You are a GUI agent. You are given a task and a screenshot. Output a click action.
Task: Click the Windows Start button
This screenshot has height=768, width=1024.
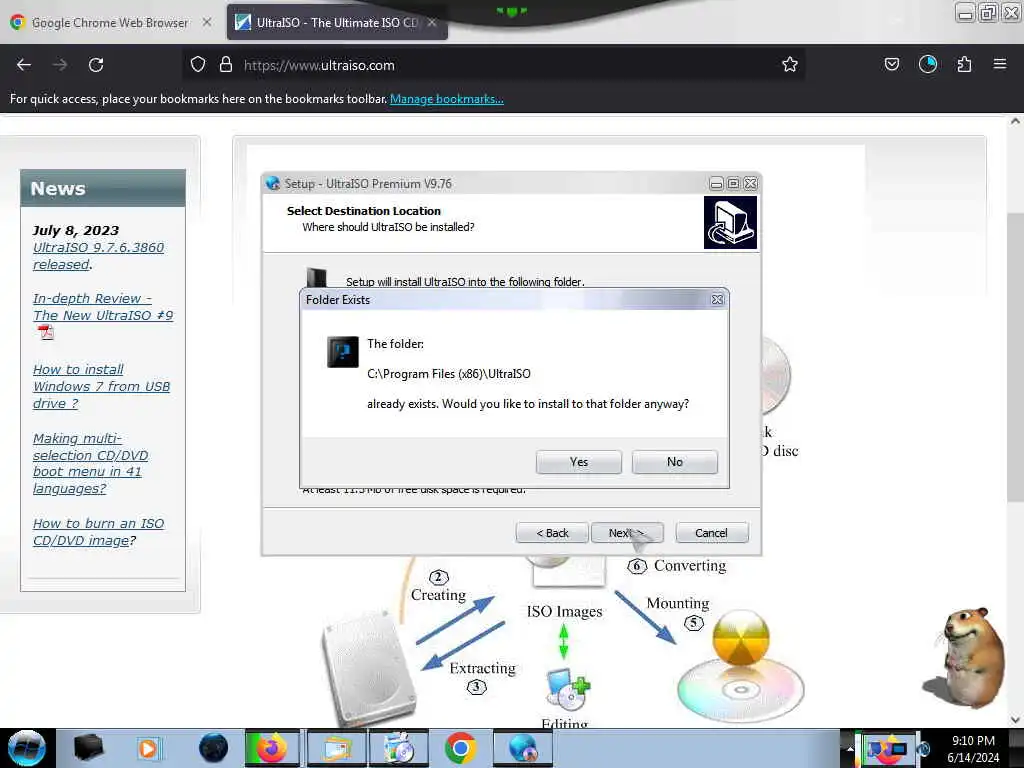pos(27,748)
